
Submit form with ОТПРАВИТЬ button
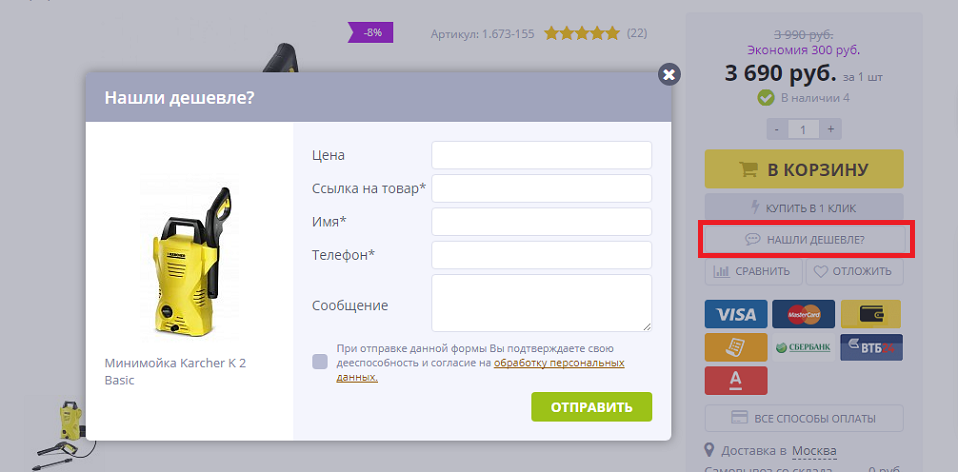click(x=591, y=407)
